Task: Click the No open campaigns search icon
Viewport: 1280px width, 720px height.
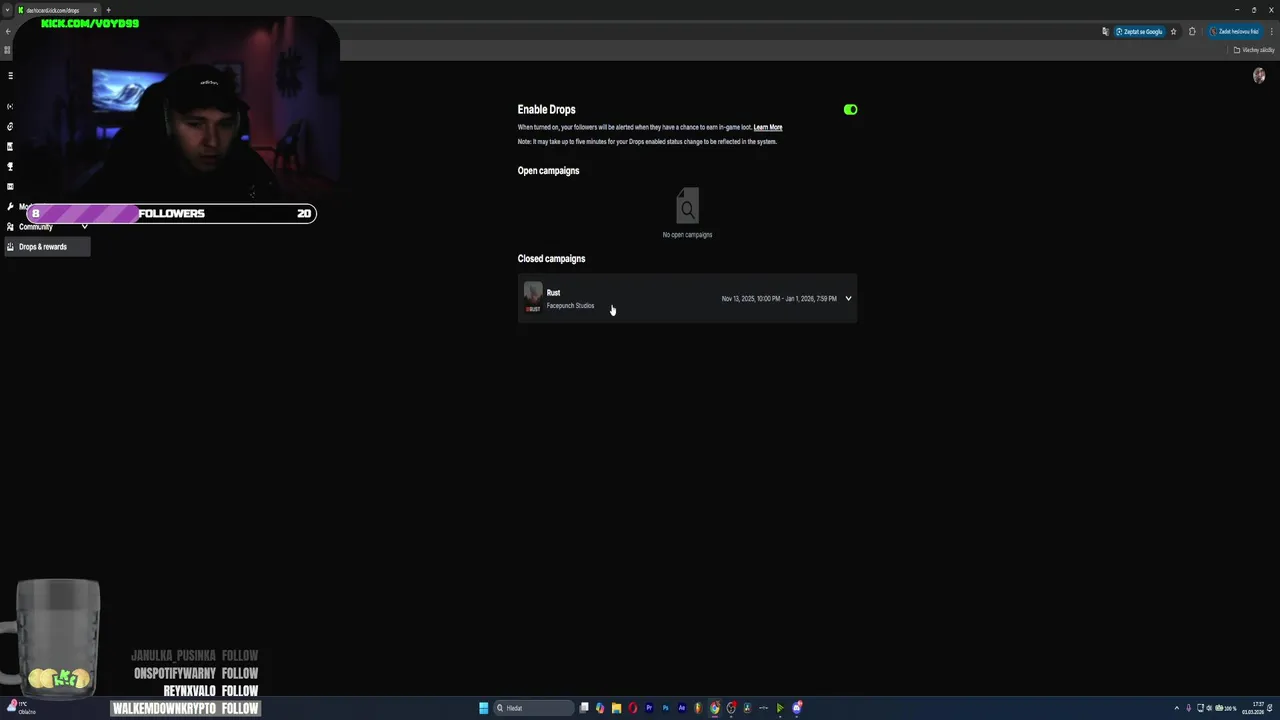Action: click(x=687, y=206)
